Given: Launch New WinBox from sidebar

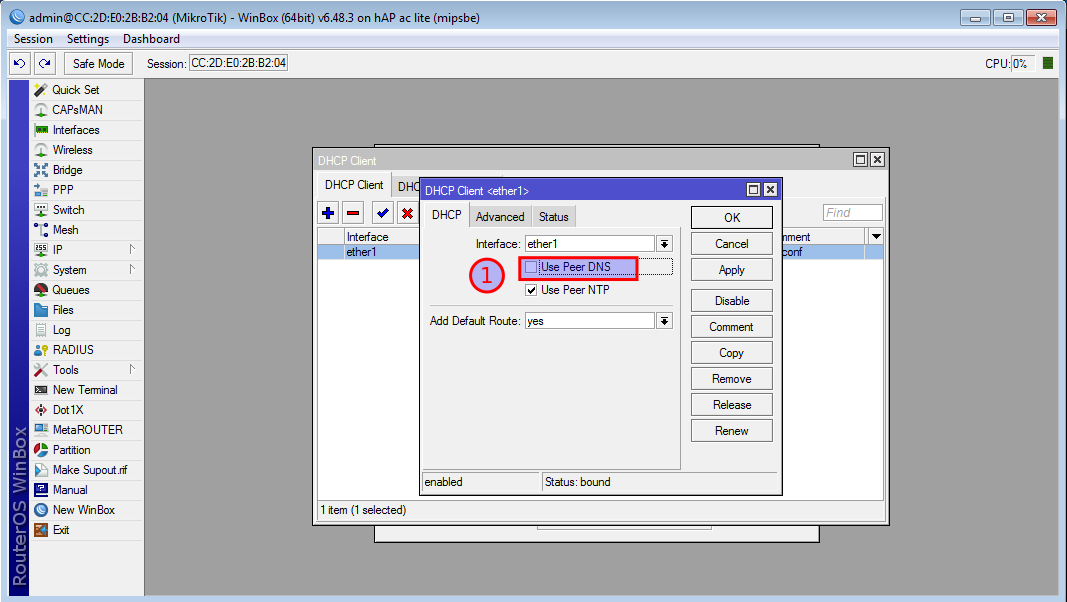Looking at the screenshot, I should [x=84, y=509].
